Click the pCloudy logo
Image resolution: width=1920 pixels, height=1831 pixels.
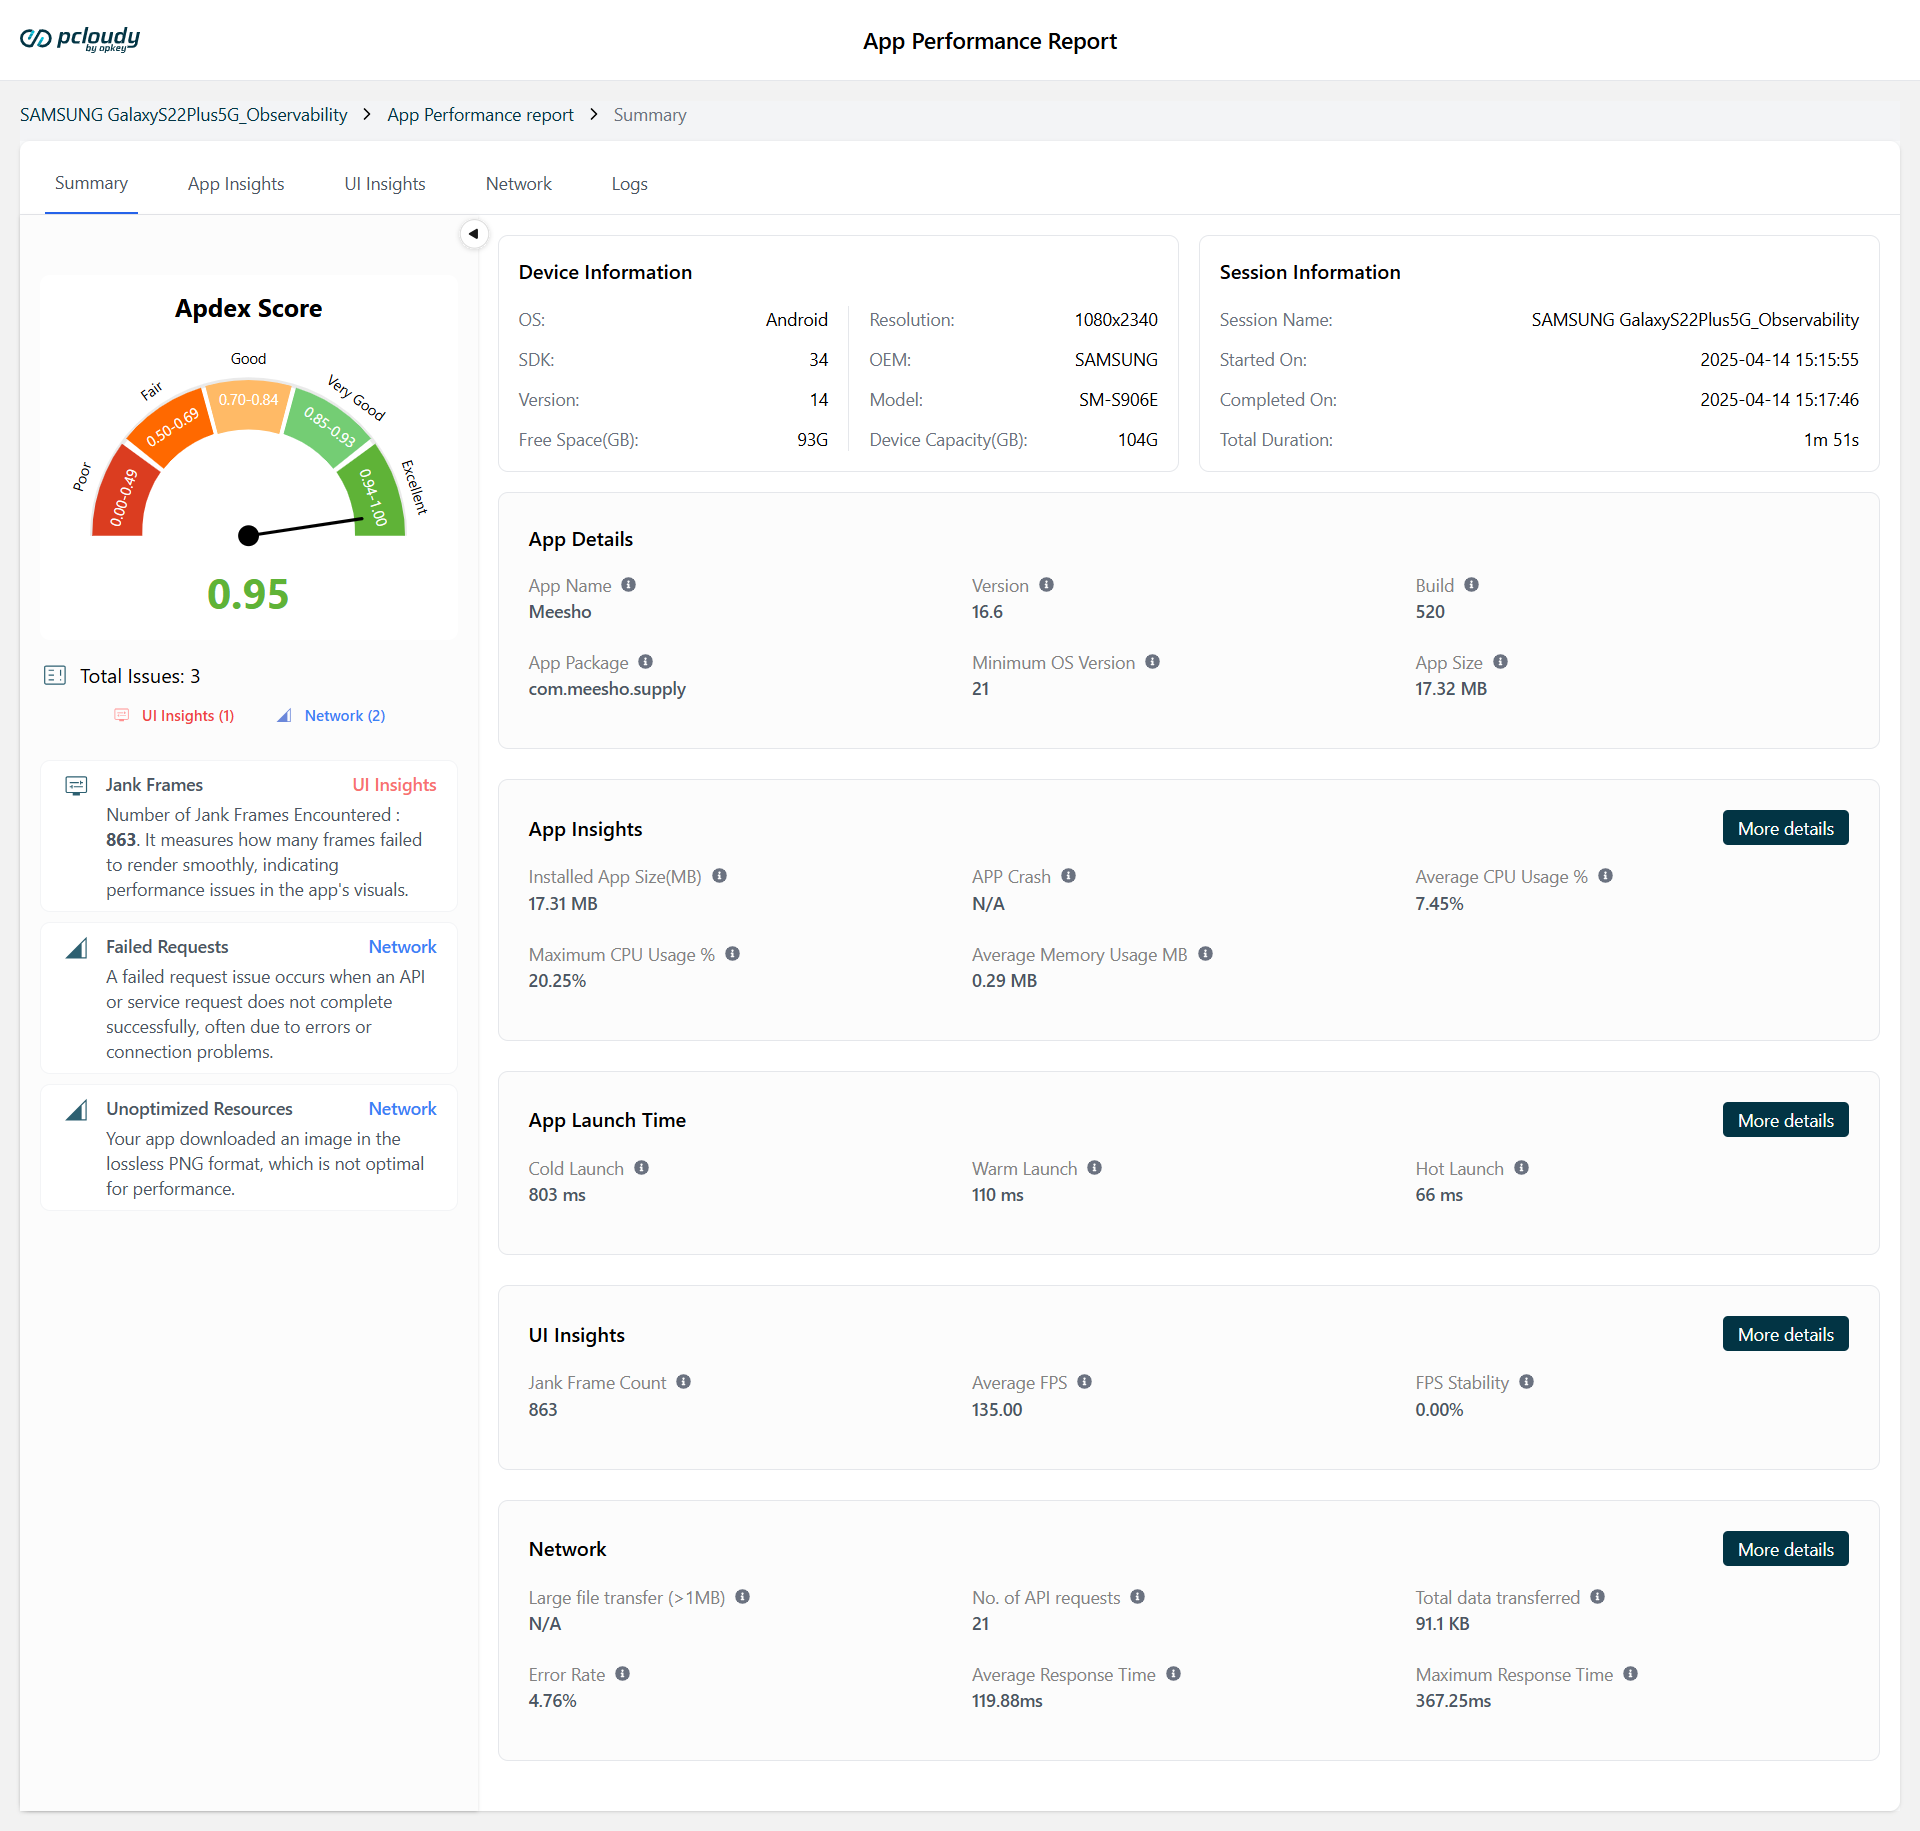click(x=80, y=39)
